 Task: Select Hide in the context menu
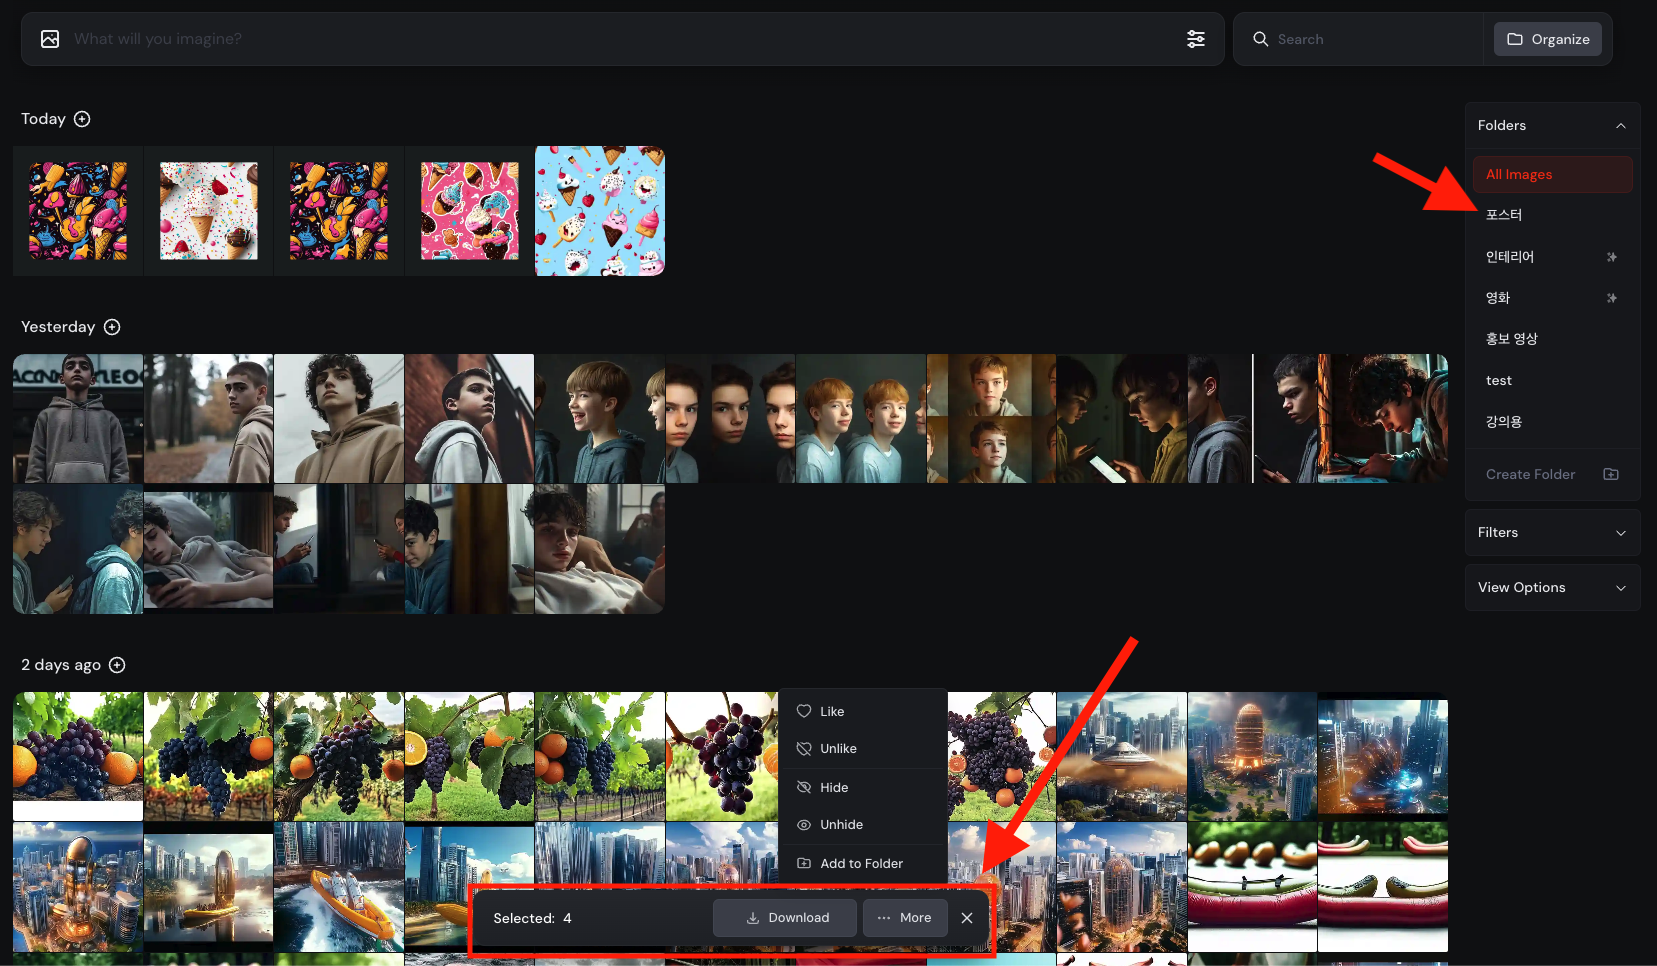(x=863, y=787)
